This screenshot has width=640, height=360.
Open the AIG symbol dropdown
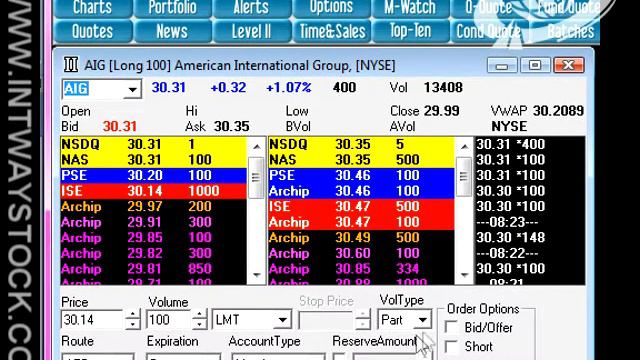pos(132,89)
